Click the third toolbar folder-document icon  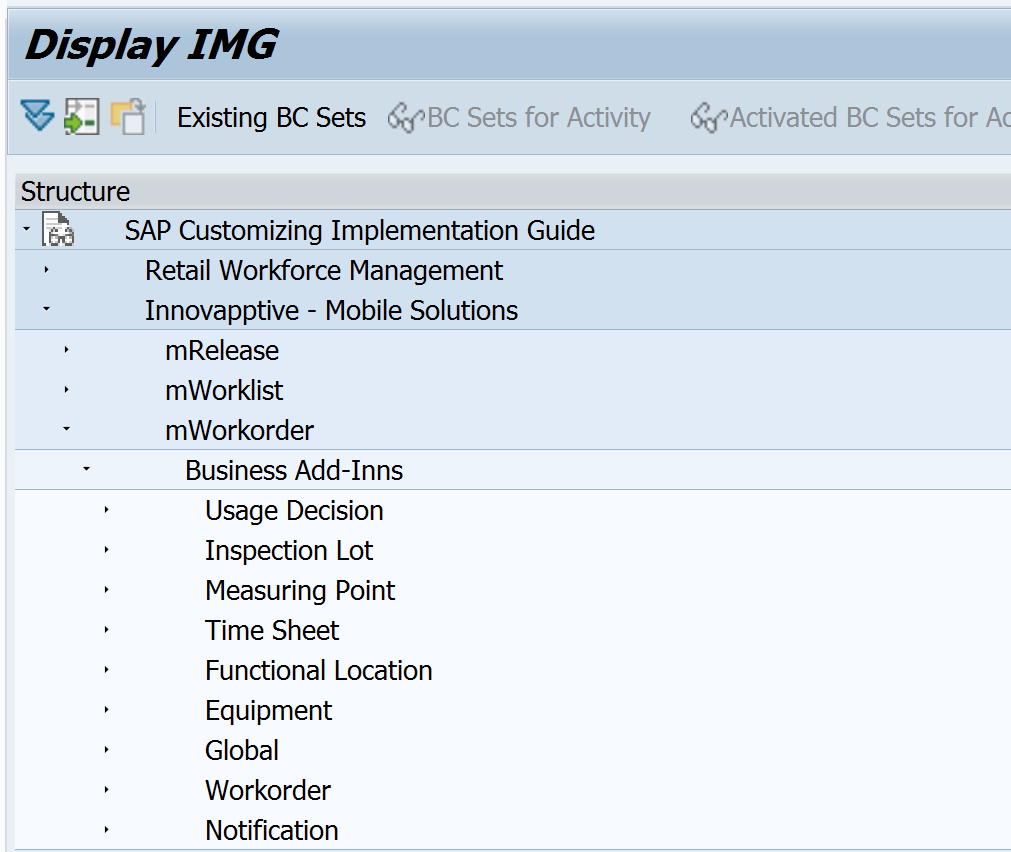click(127, 117)
